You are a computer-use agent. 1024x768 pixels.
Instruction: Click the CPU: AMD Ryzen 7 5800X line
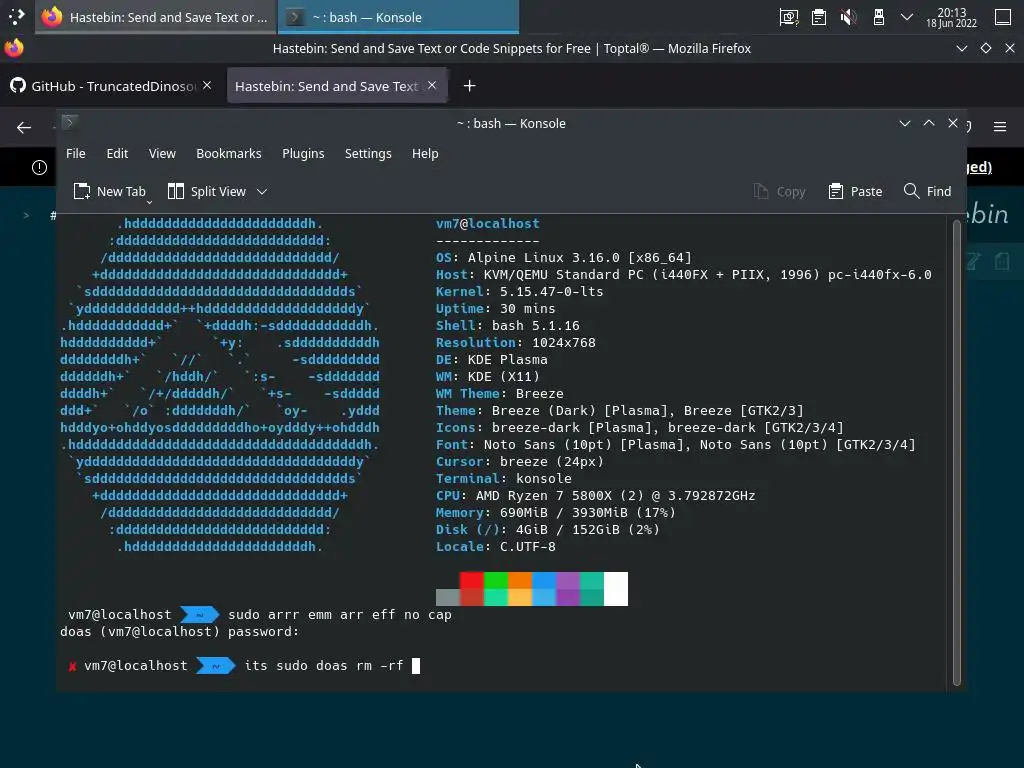point(596,495)
